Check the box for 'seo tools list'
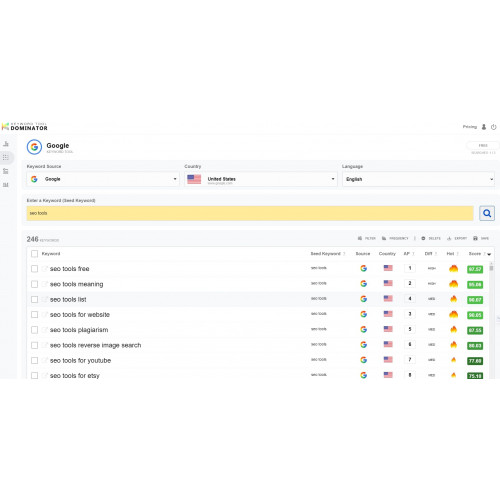 tap(34, 299)
